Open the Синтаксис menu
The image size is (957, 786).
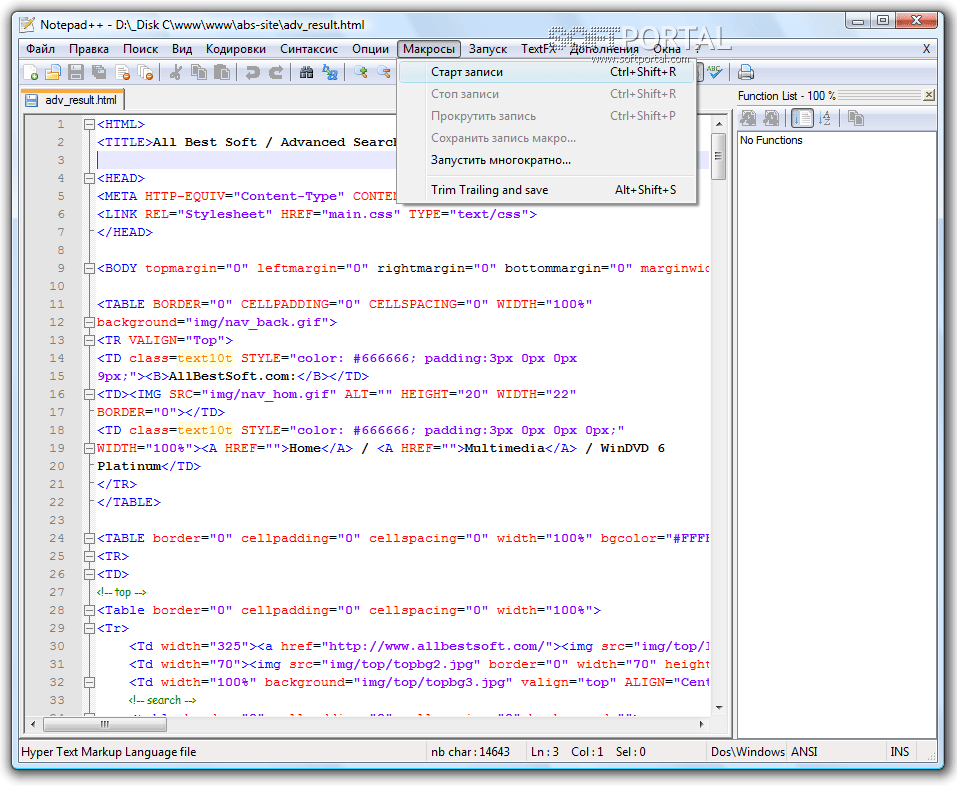click(x=308, y=48)
